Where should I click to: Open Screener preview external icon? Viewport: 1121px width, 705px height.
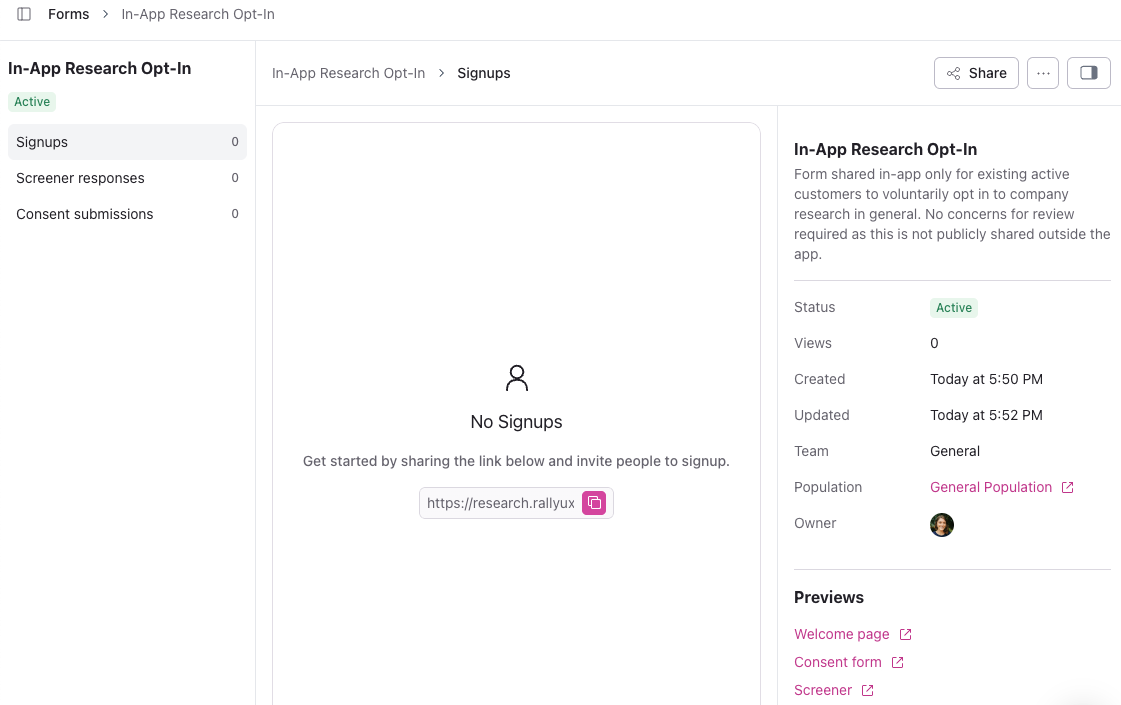click(x=868, y=690)
